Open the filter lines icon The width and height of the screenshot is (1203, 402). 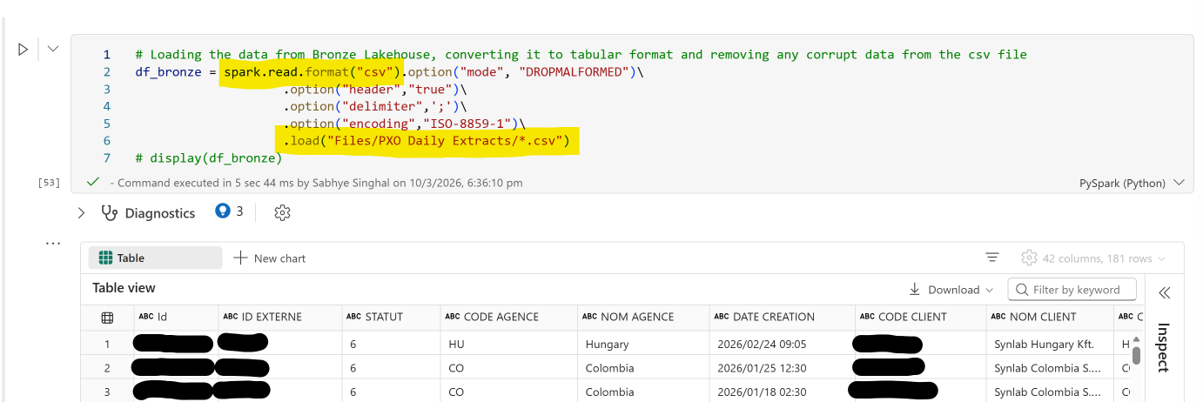pyautogui.click(x=992, y=258)
